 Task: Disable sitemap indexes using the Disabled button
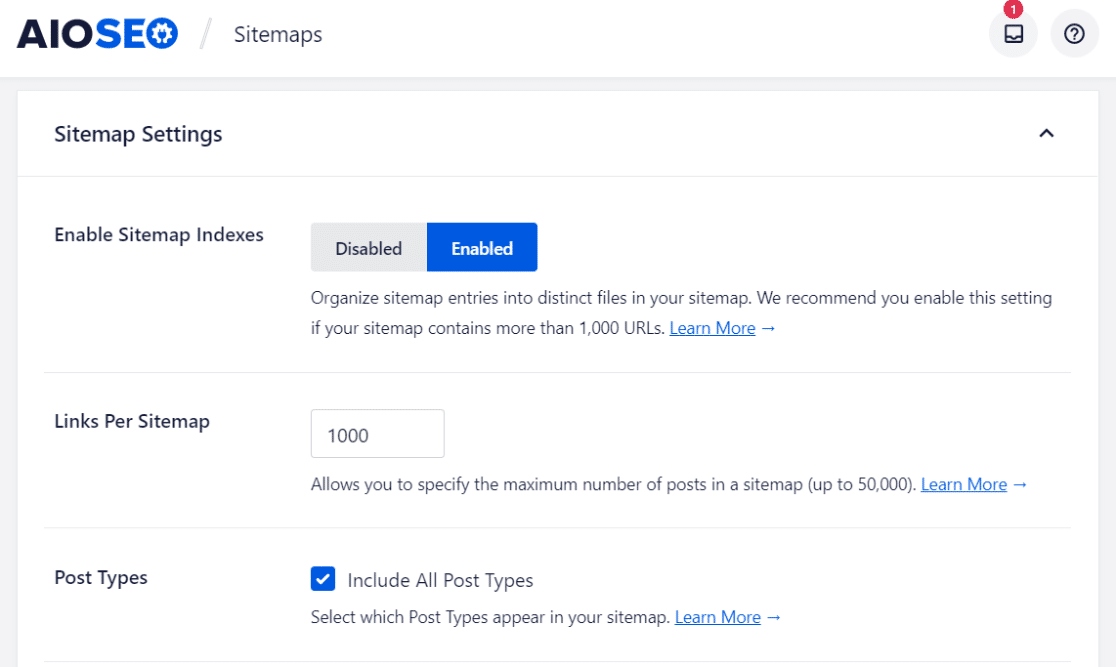tap(368, 247)
